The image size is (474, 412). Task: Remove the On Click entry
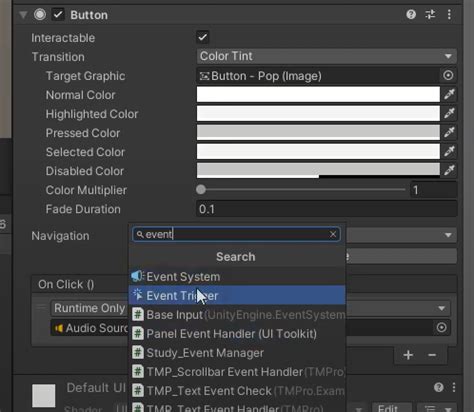(432, 355)
